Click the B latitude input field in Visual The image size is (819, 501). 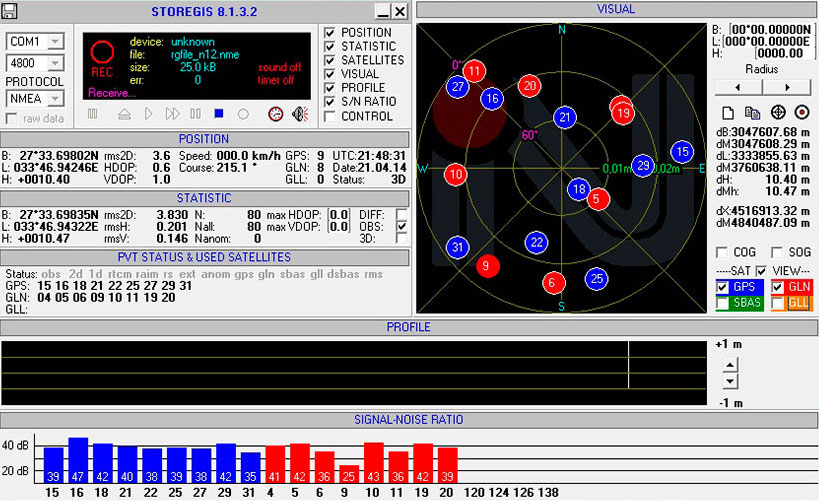click(771, 29)
